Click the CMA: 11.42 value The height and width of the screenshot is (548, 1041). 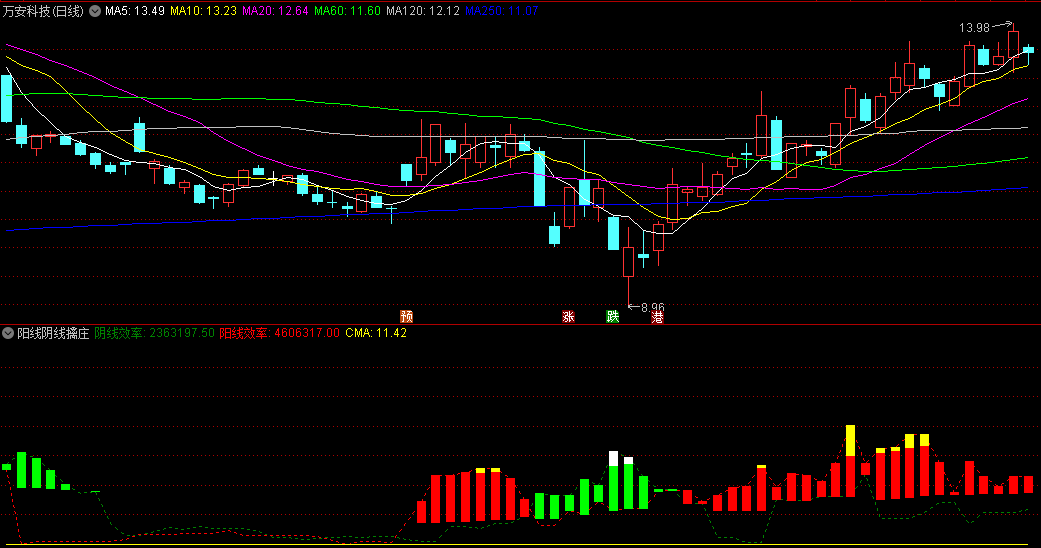(x=376, y=333)
